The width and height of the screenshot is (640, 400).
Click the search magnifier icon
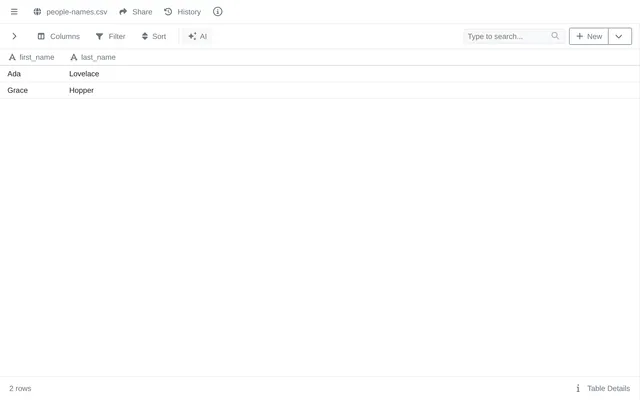point(555,36)
